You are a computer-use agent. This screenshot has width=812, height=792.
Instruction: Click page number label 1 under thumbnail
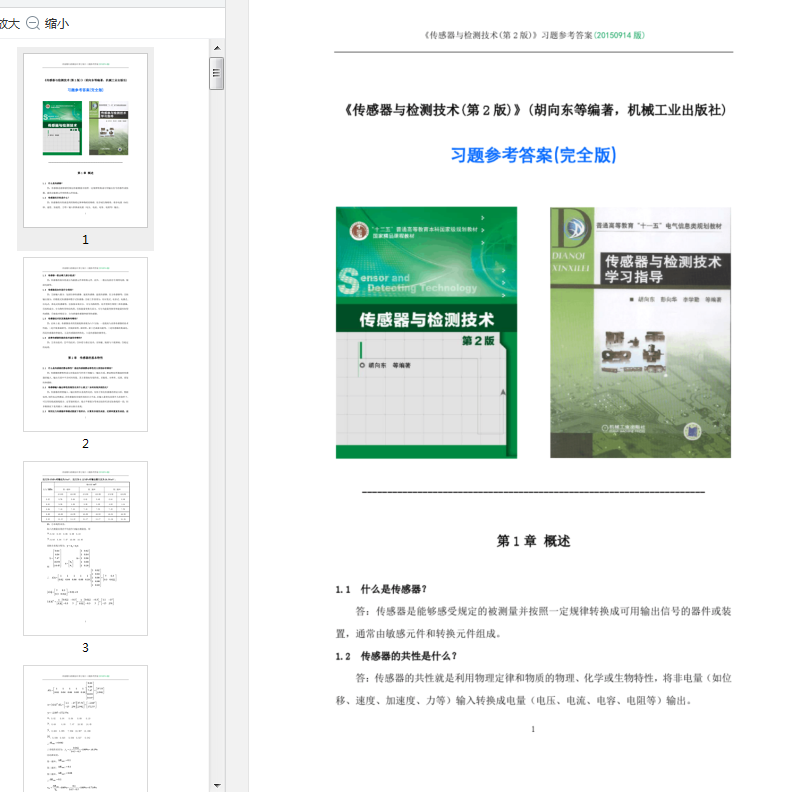click(85, 239)
